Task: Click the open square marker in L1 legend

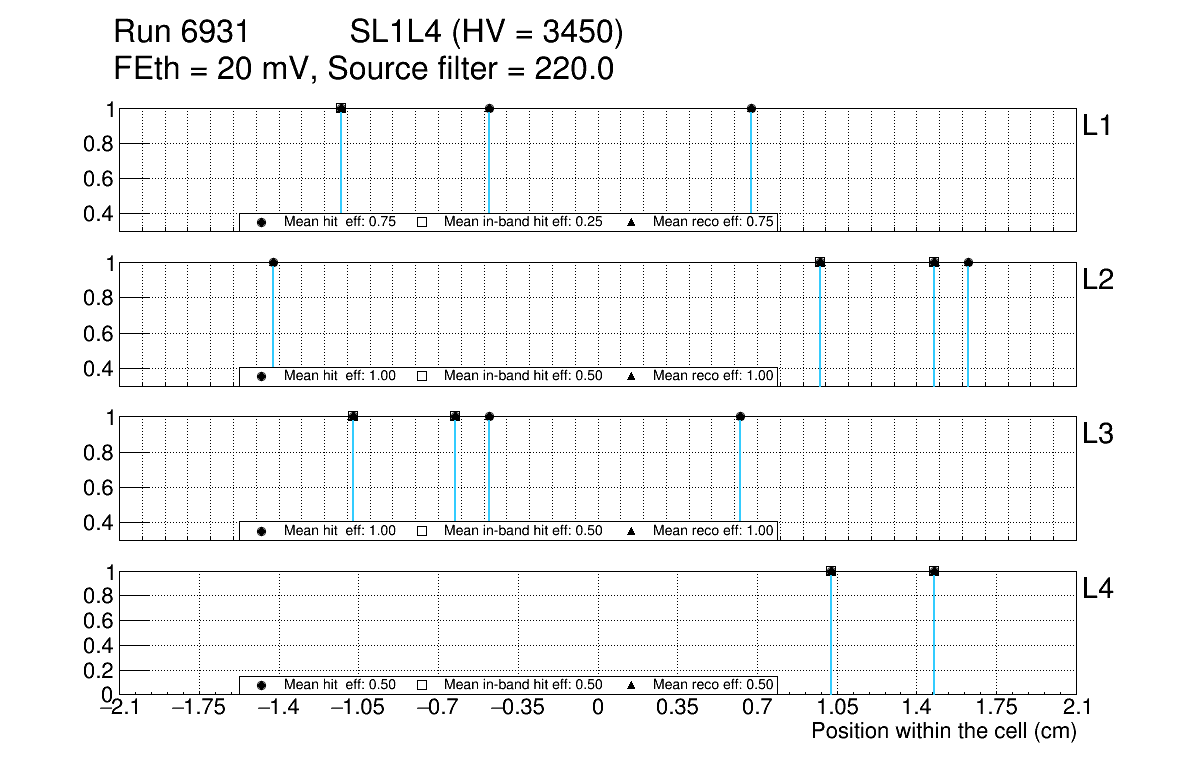Action: click(x=422, y=223)
